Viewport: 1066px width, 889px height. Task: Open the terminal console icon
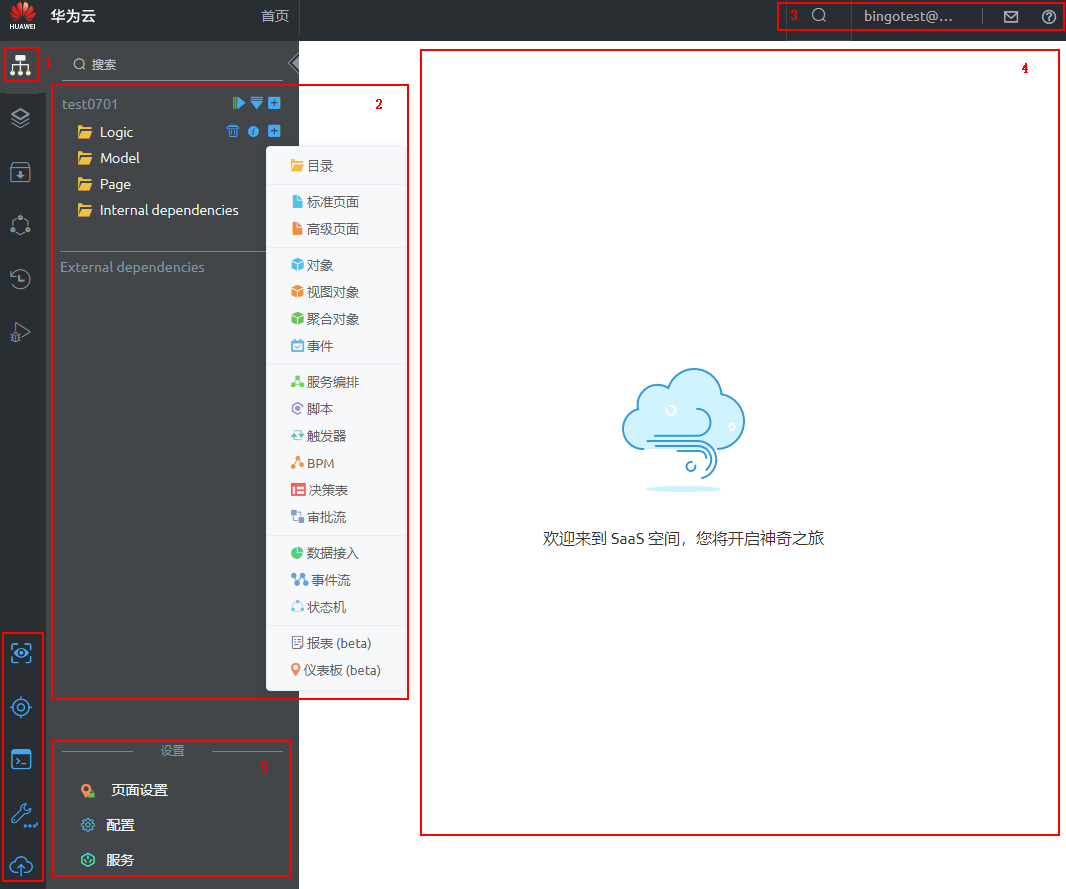tap(21, 760)
